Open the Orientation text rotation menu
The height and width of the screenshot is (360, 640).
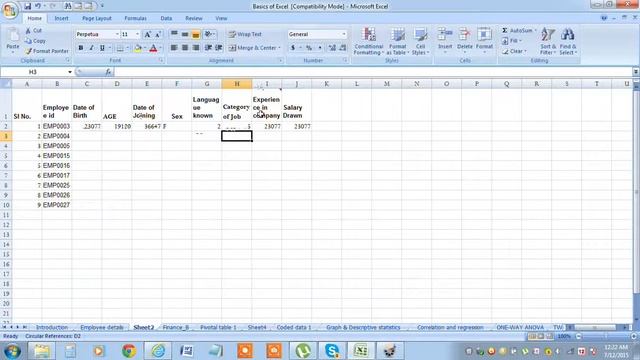click(209, 34)
